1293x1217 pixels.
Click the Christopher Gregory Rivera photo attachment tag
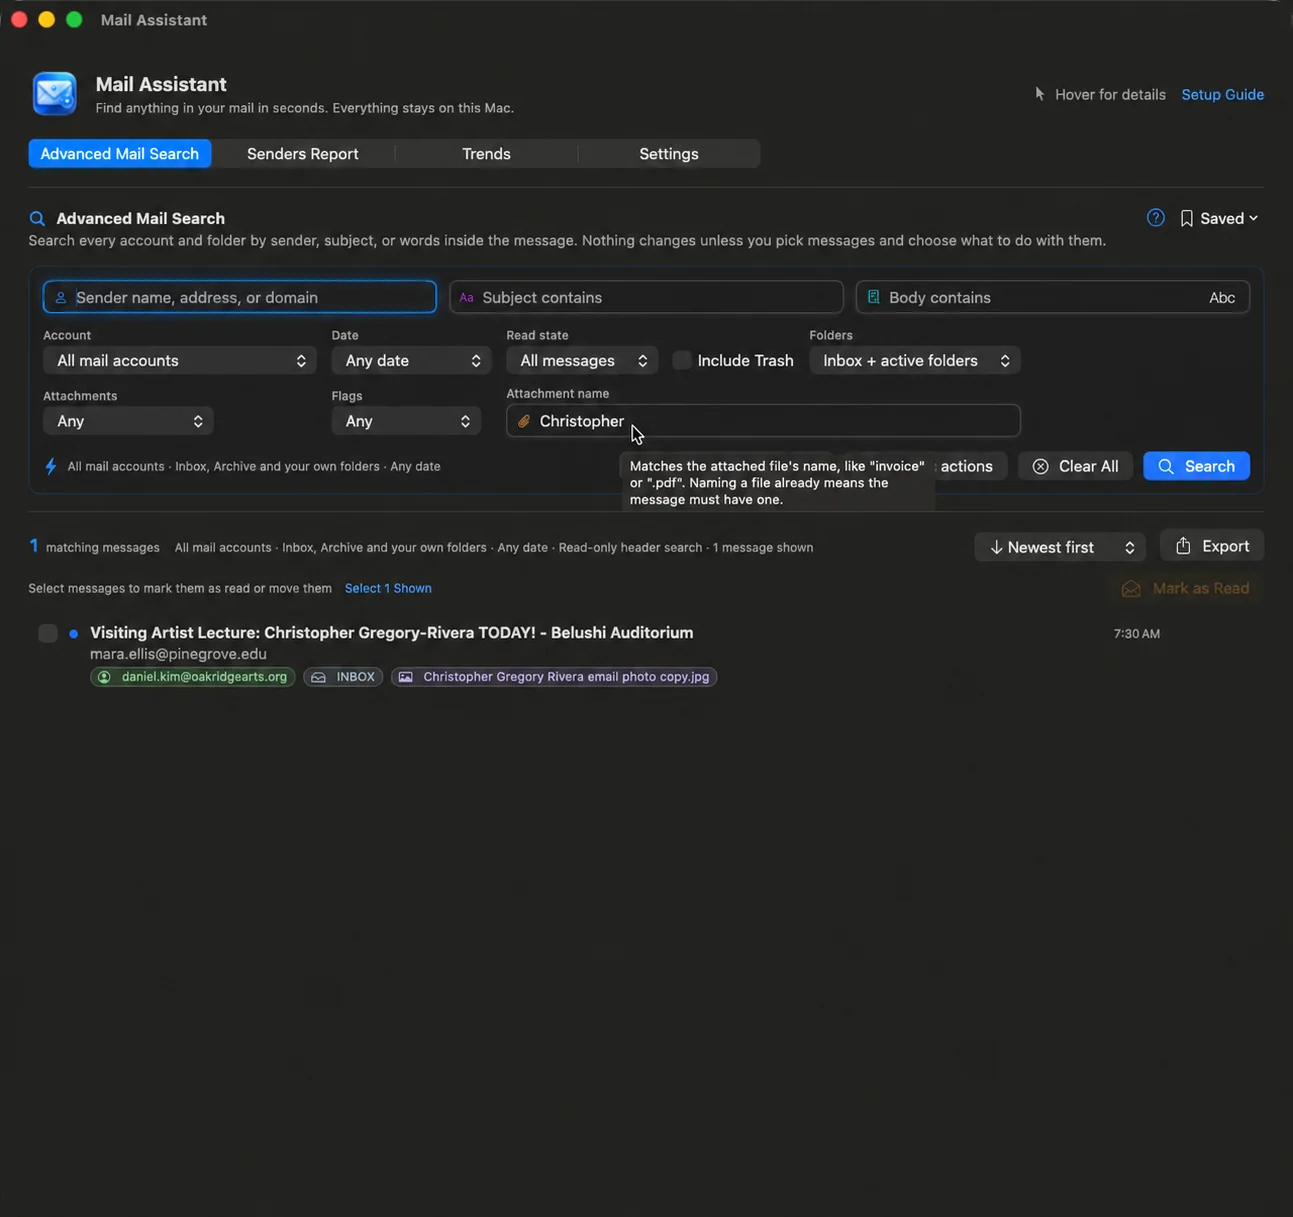[554, 677]
